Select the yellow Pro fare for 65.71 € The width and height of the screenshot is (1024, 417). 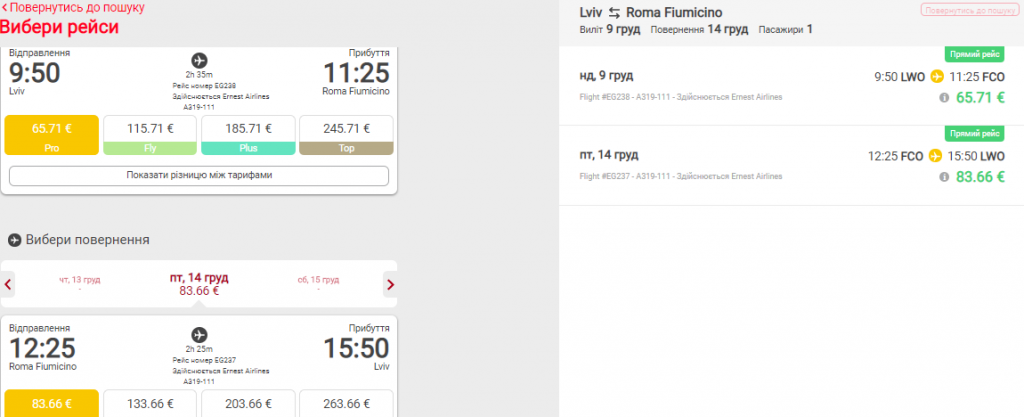pos(52,135)
